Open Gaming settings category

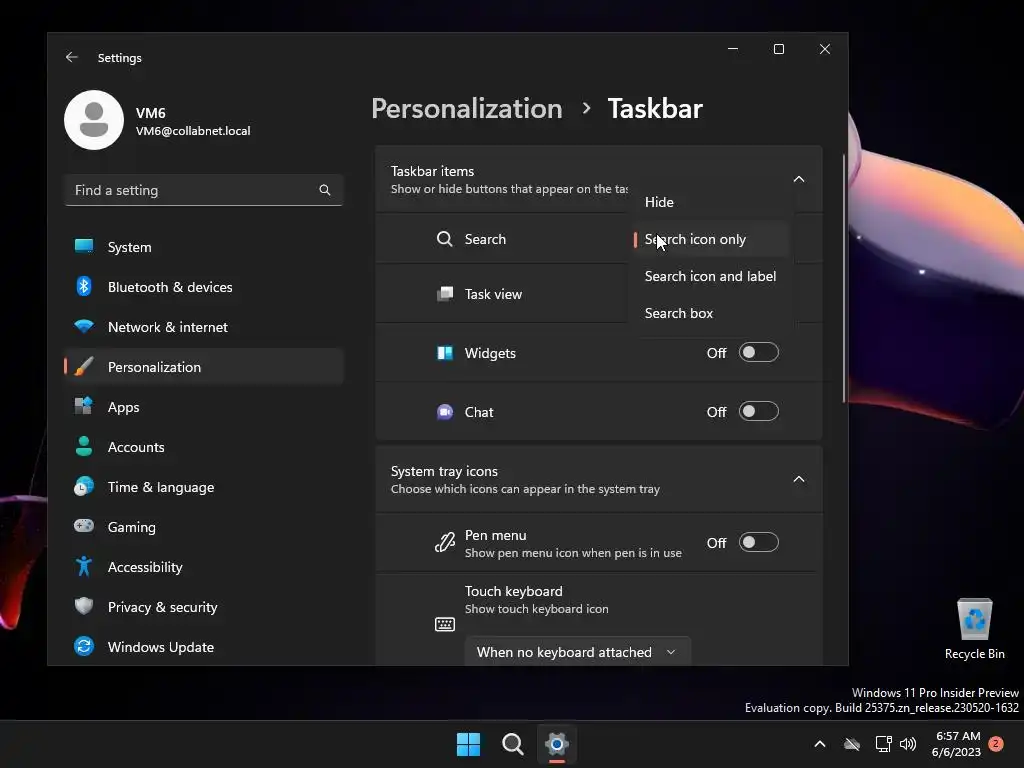pyautogui.click(x=204, y=527)
